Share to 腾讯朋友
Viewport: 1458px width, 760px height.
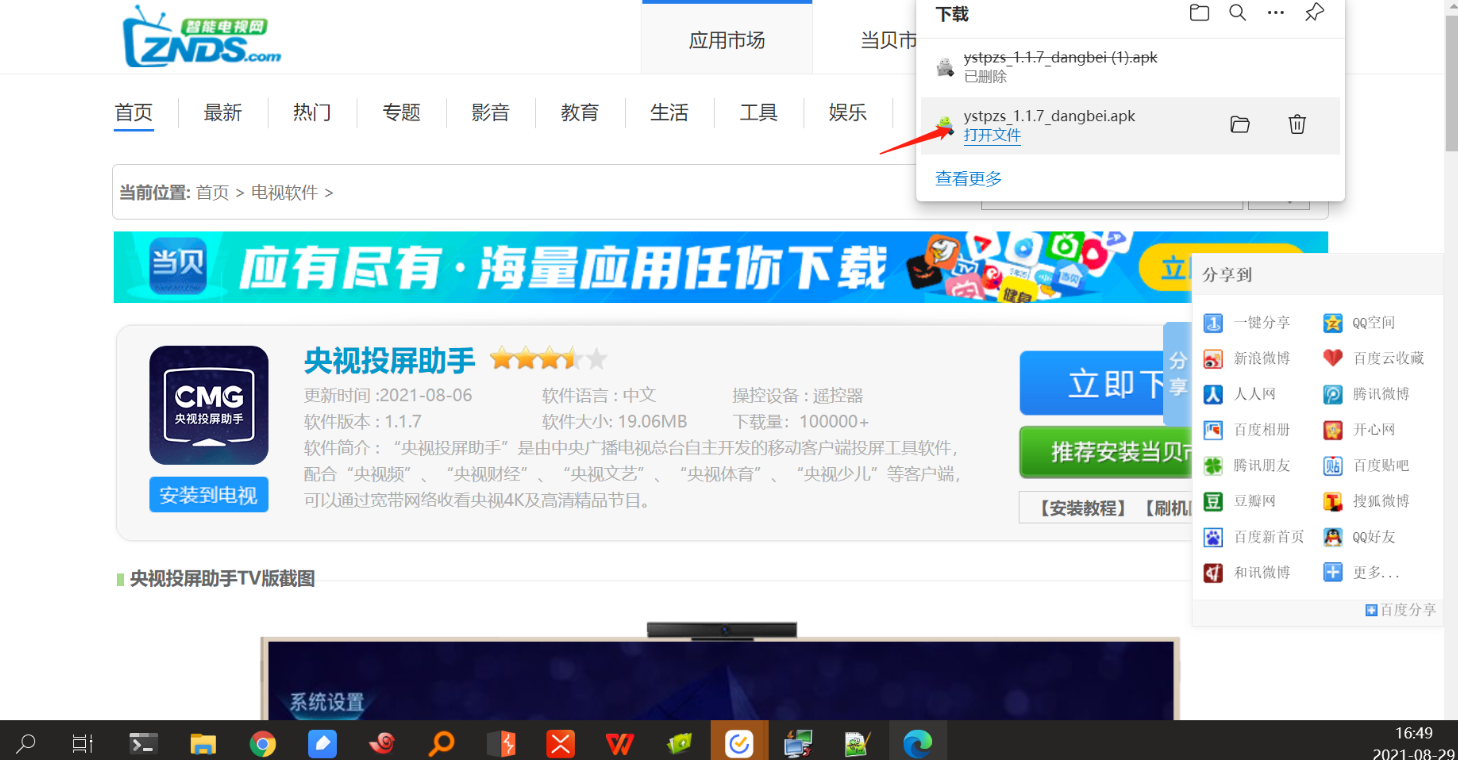1247,466
